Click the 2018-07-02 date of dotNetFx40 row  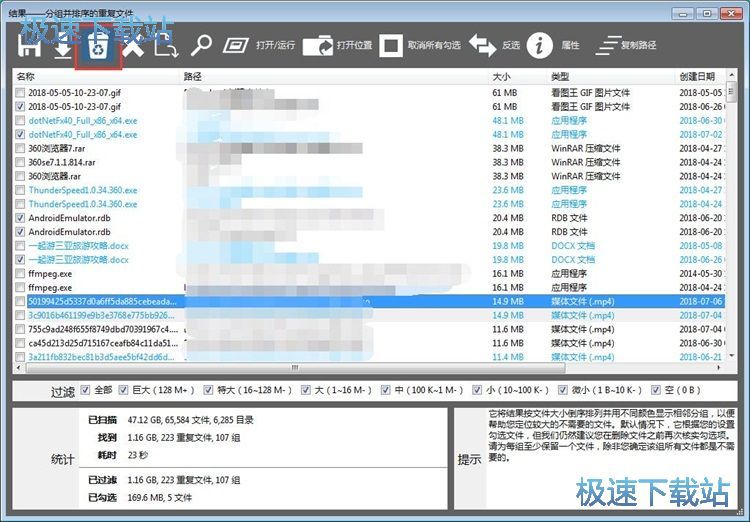pyautogui.click(x=701, y=134)
